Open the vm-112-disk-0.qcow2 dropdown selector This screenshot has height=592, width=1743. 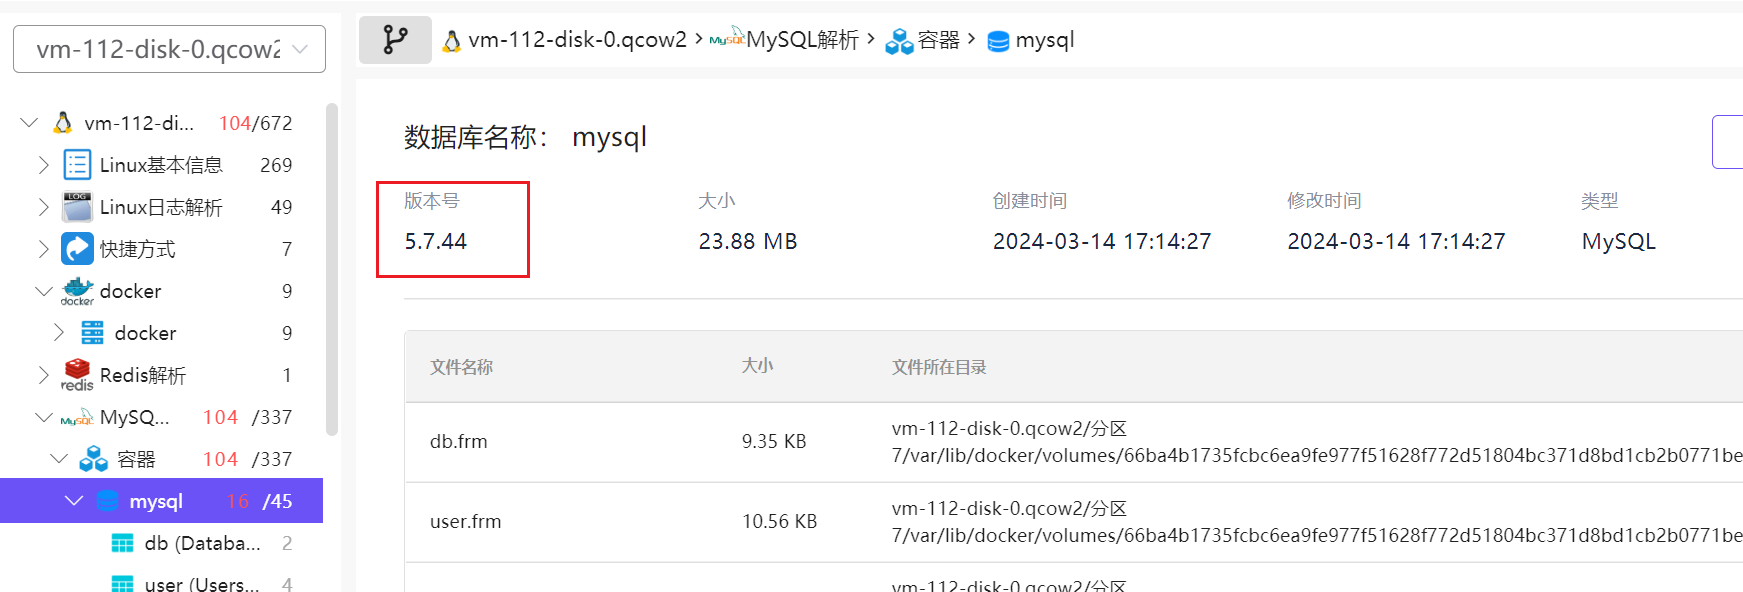[169, 49]
